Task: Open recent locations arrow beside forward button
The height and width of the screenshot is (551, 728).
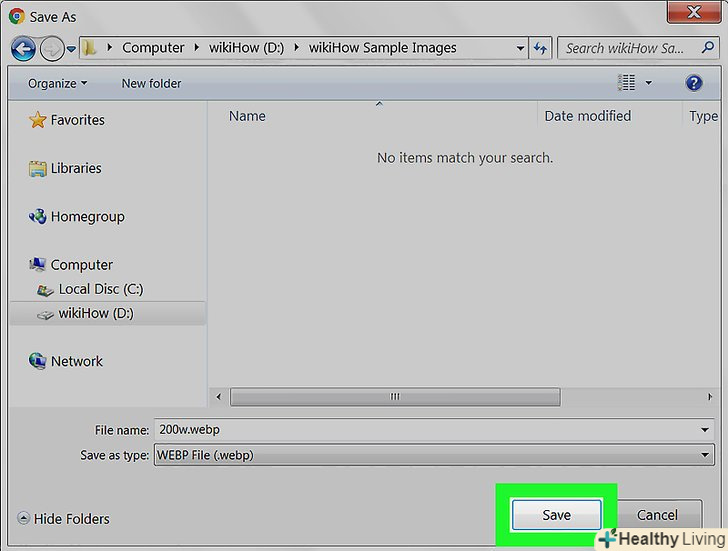Action: click(x=71, y=48)
